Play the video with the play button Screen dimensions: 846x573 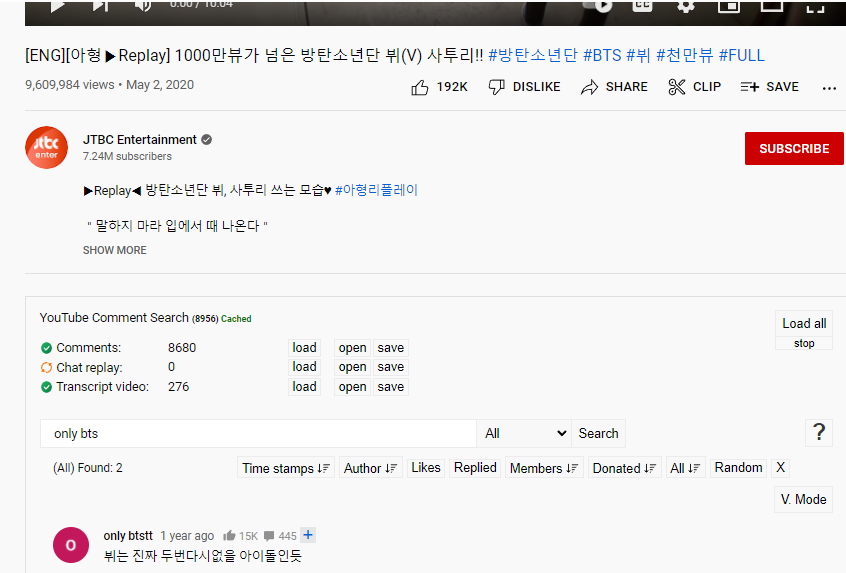click(57, 6)
